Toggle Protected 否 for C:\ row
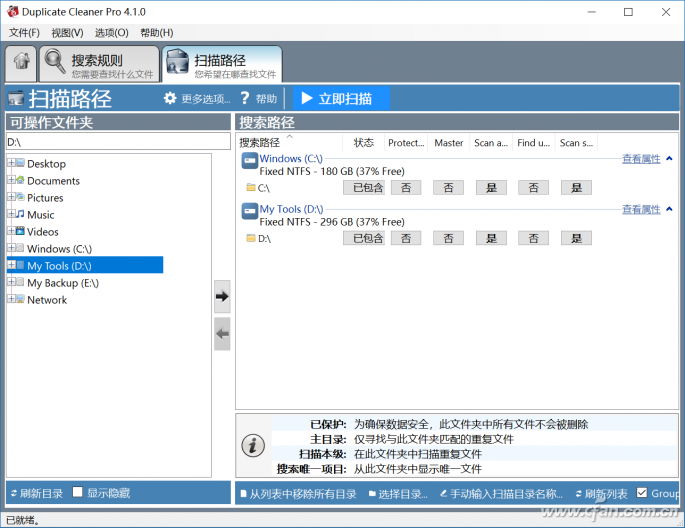685x528 pixels. [x=406, y=188]
